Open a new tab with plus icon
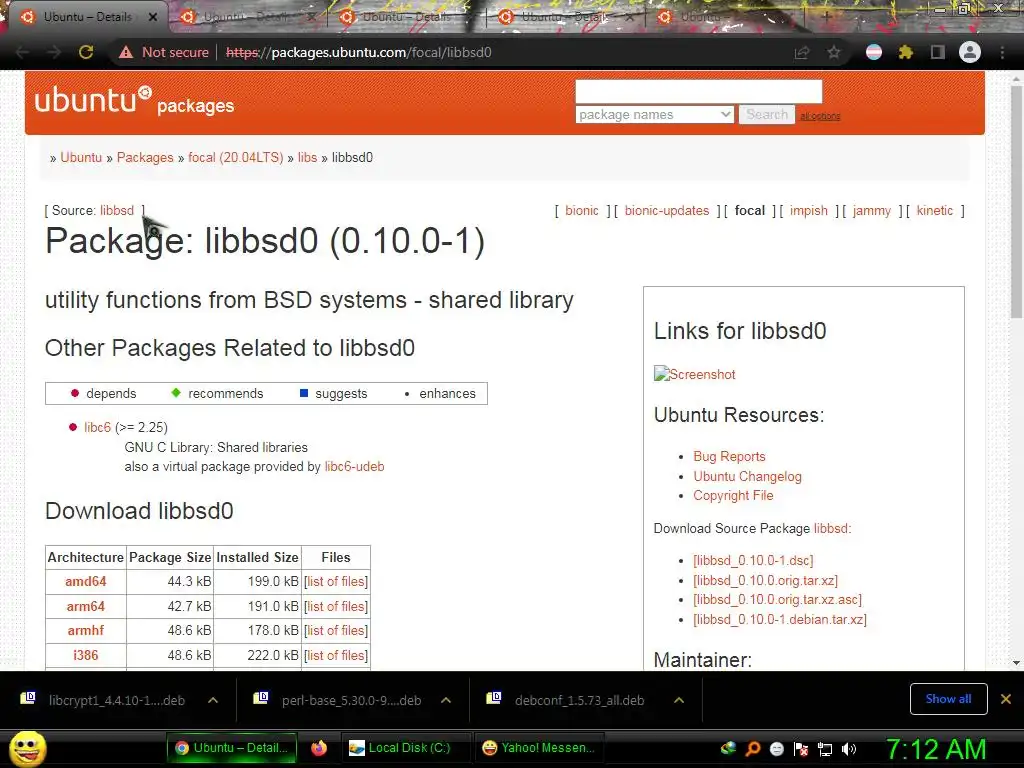The image size is (1024, 768). coord(826,16)
